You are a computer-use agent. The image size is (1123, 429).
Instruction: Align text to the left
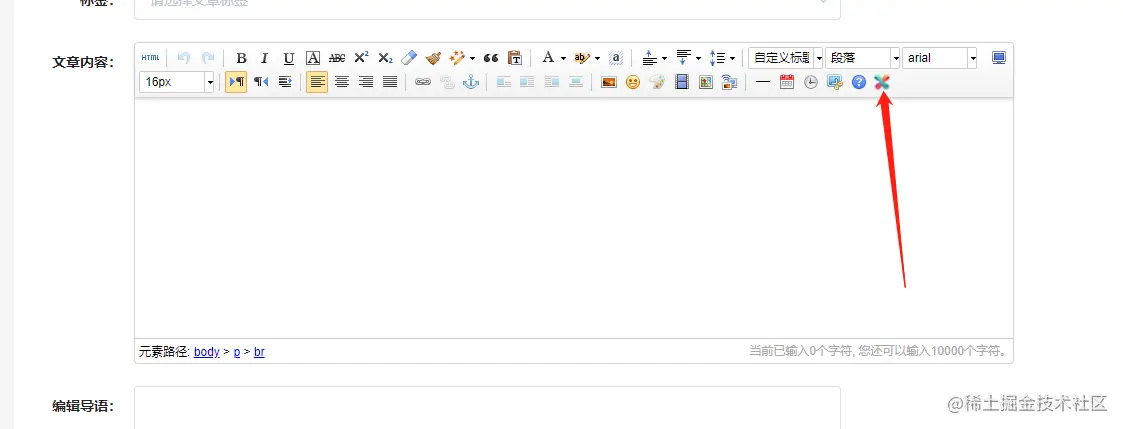(317, 82)
